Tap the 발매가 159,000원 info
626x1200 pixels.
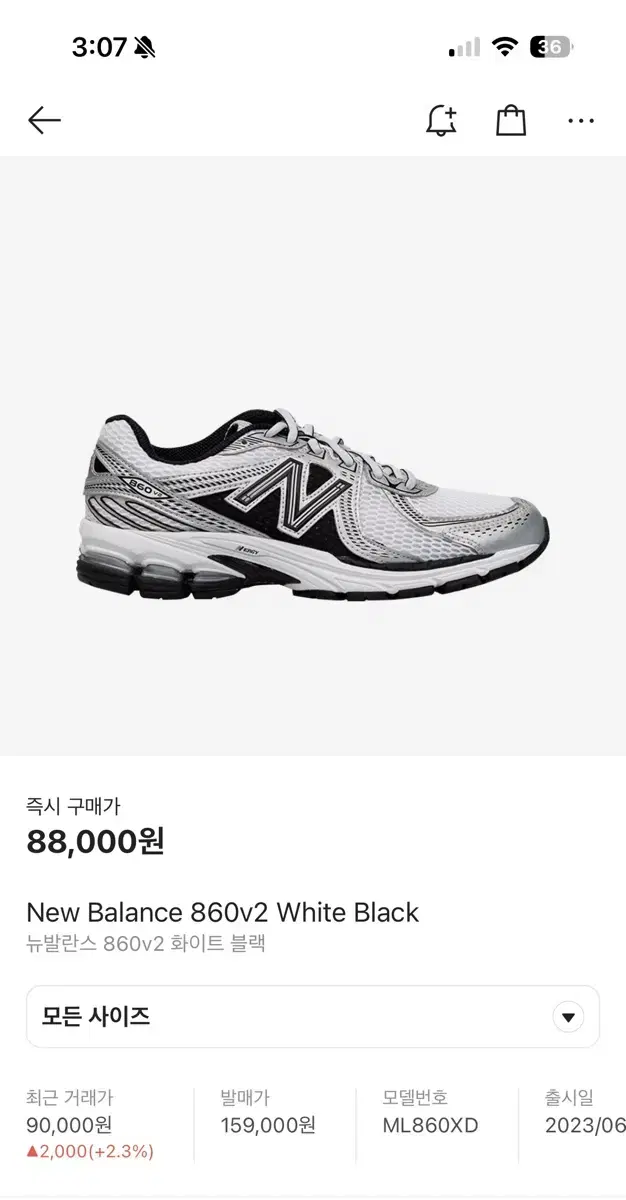[x=268, y=1112]
